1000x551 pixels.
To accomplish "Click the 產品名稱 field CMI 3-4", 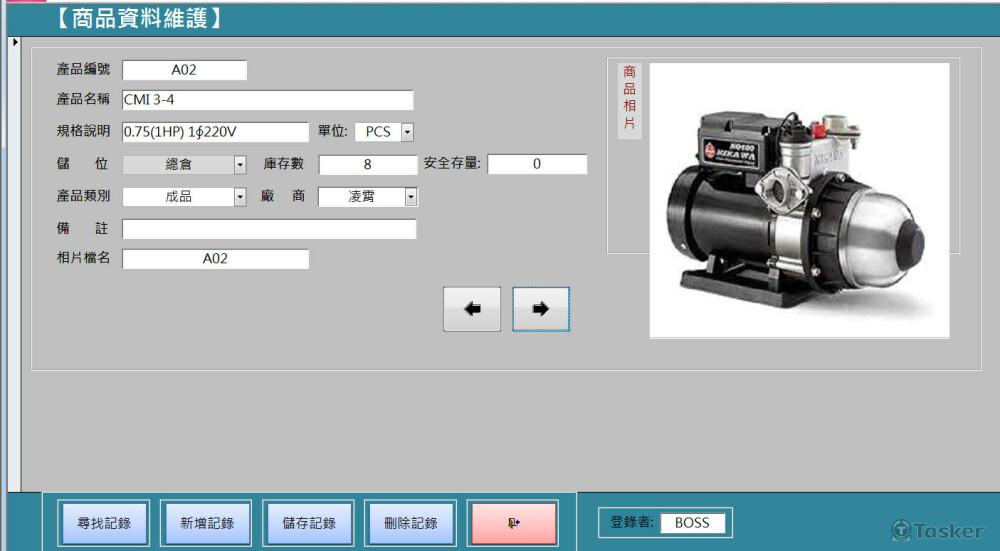I will coord(268,100).
